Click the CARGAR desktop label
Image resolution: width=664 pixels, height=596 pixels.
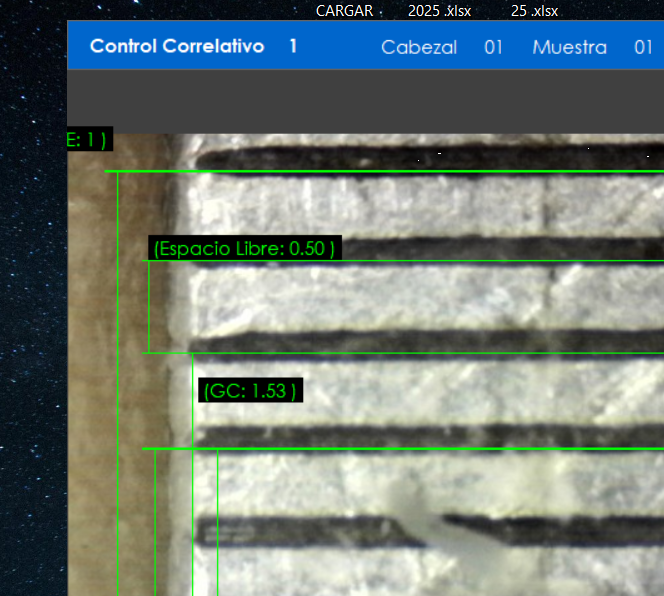(x=344, y=11)
